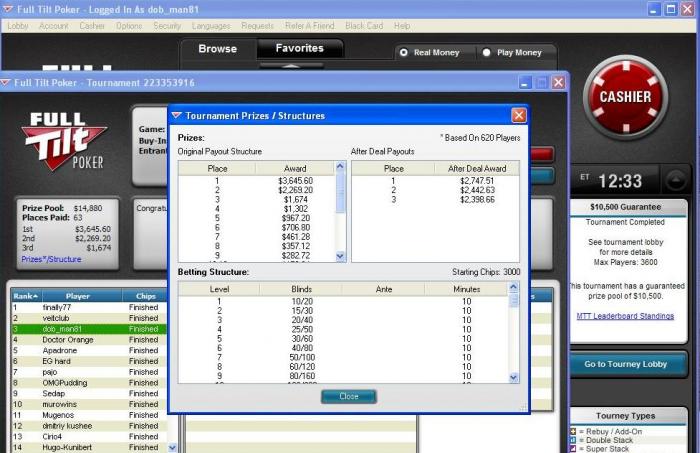The width and height of the screenshot is (700, 453).
Task: Select player row OMGPudding
Action: click(x=89, y=382)
